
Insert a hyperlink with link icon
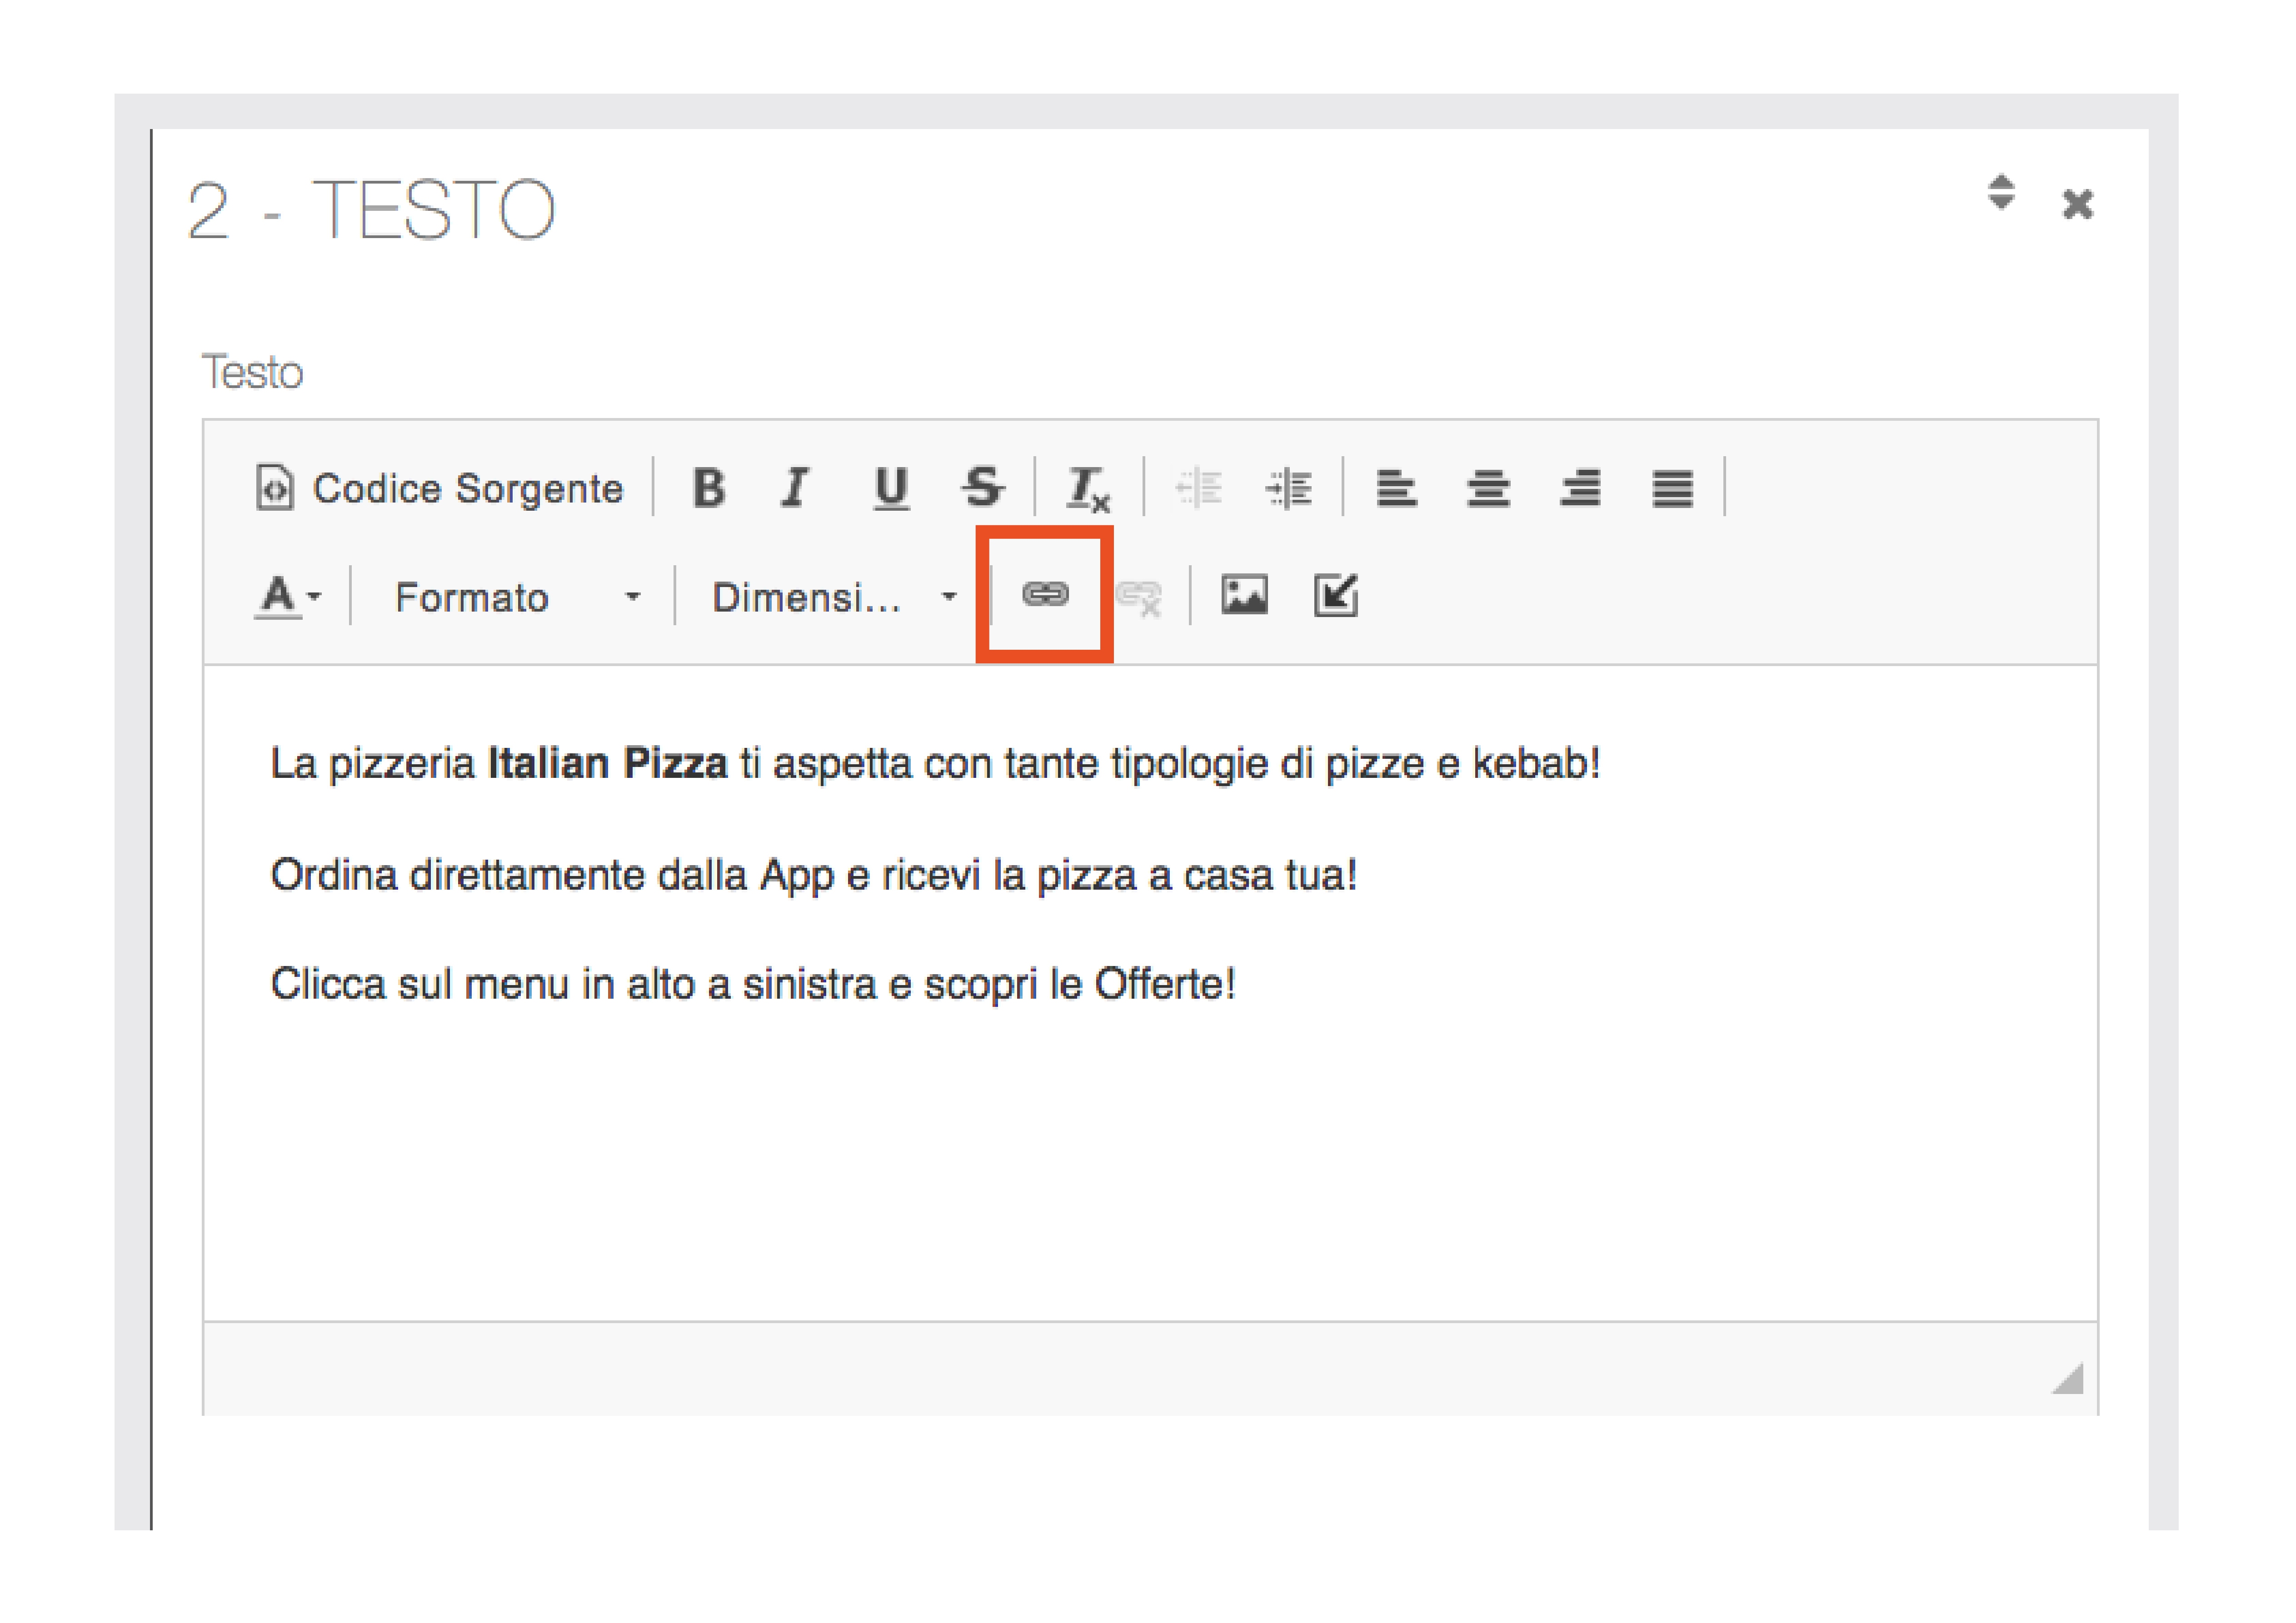(x=1045, y=595)
